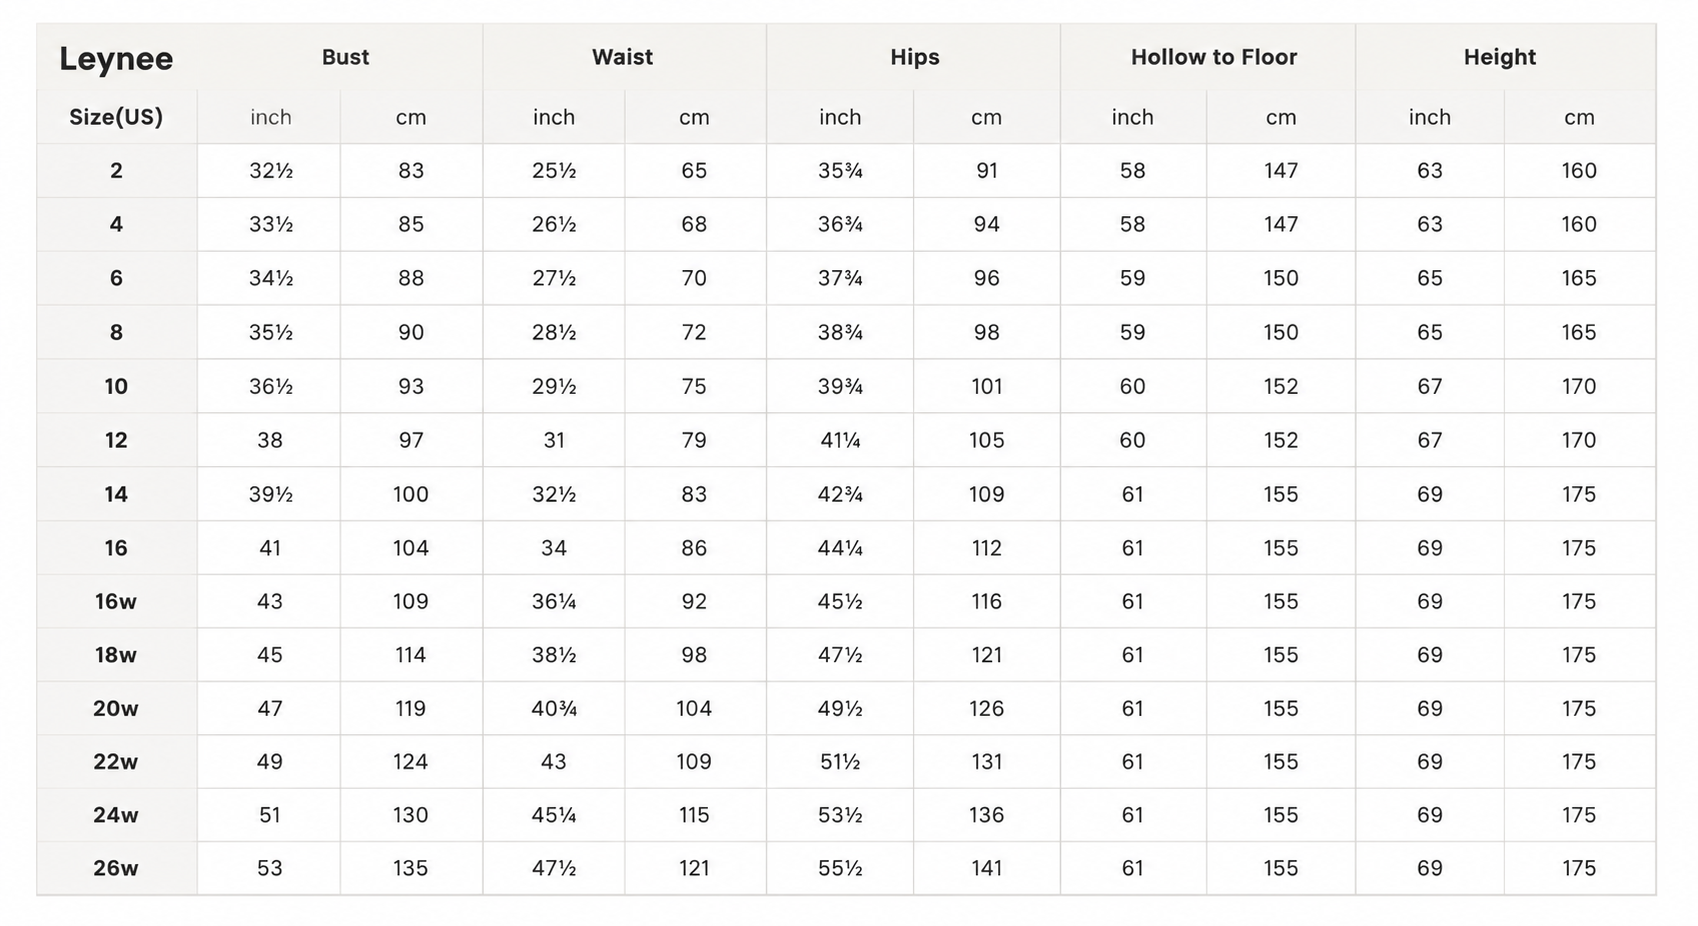Select size 14 waist cm value 83
The height and width of the screenshot is (926, 1698).
pos(694,494)
